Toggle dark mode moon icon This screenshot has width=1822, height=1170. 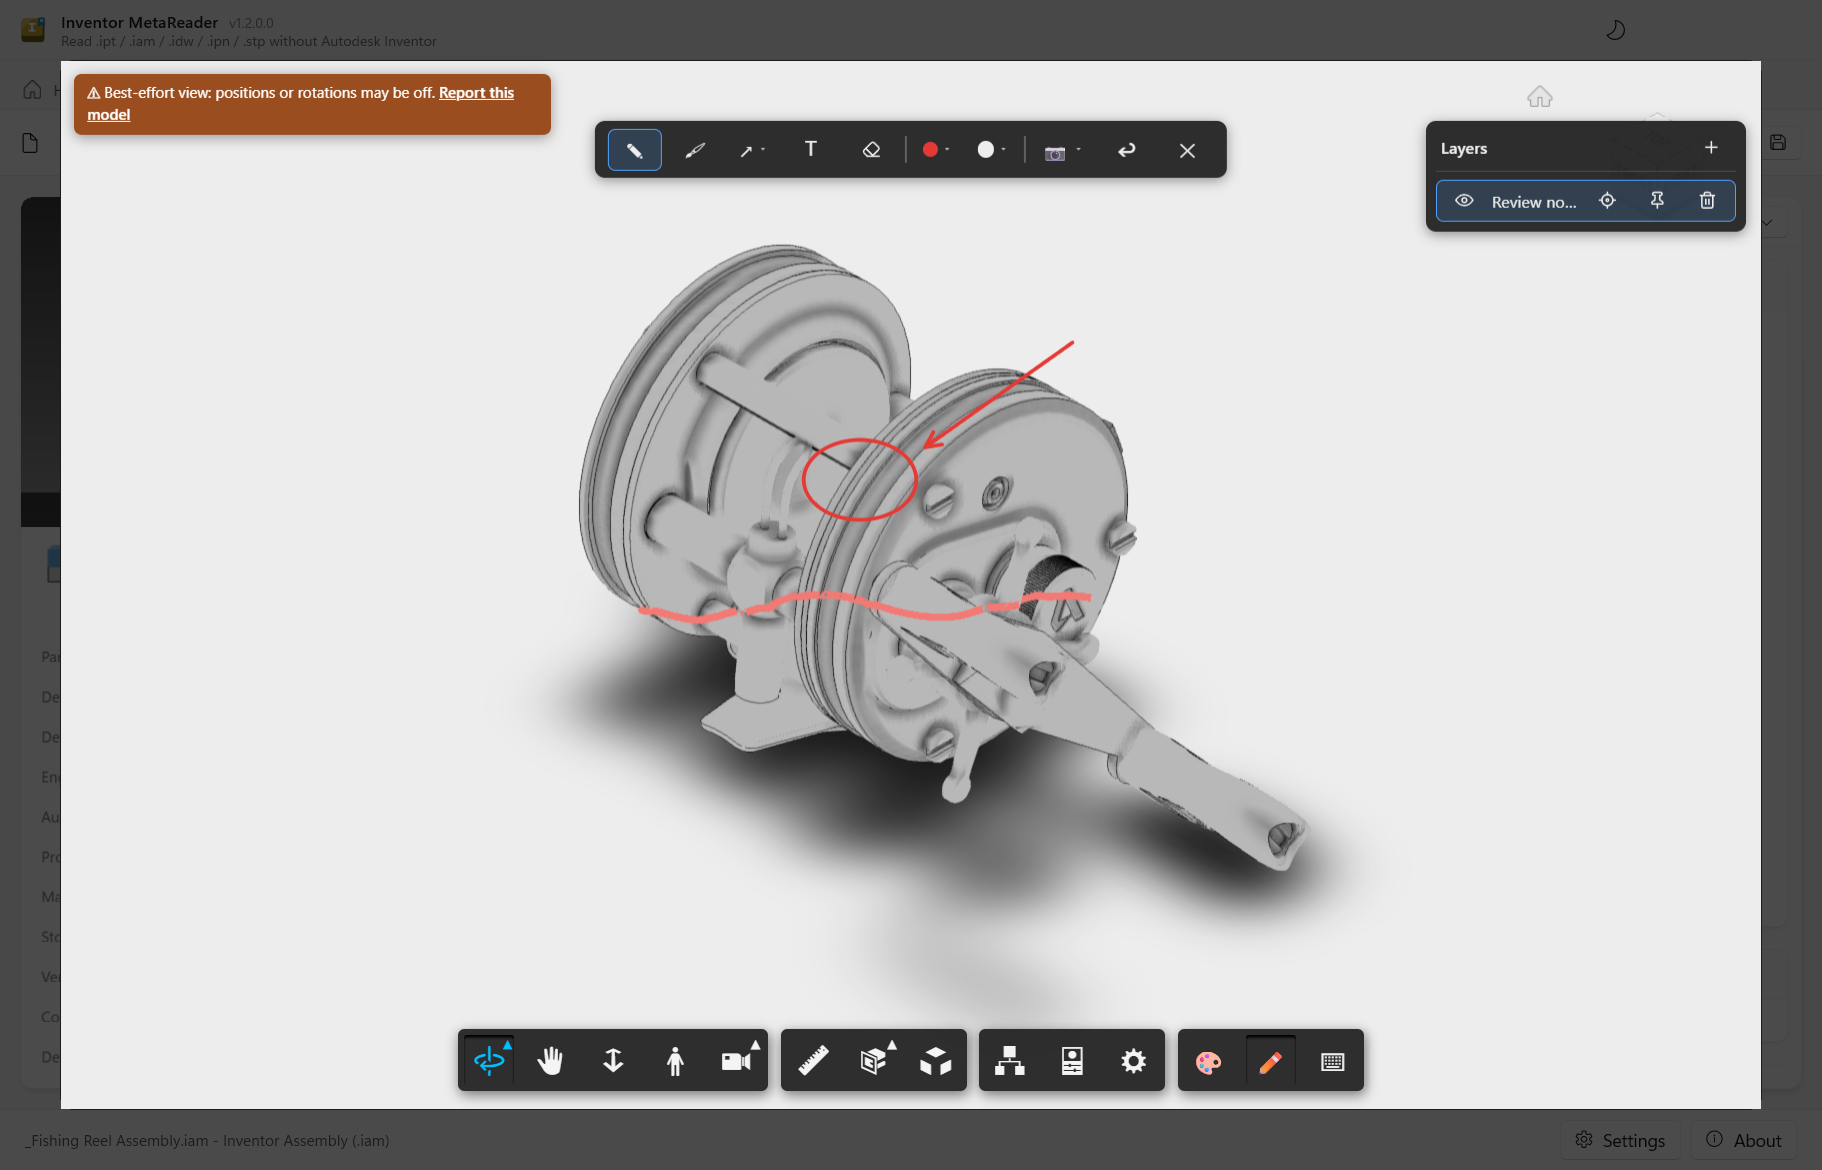click(1615, 30)
